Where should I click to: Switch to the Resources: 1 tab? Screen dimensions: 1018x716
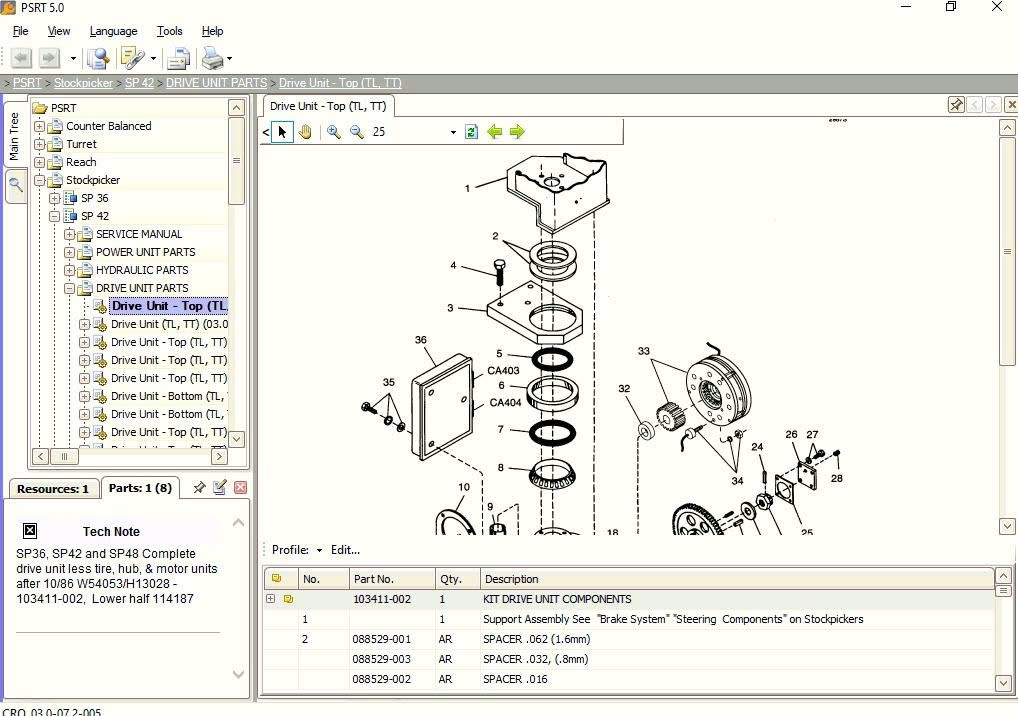point(53,489)
